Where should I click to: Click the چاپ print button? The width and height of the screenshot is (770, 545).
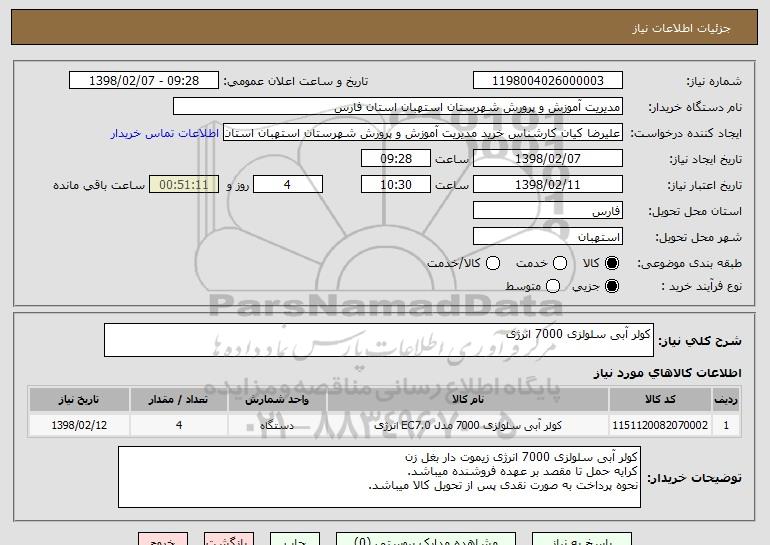(x=295, y=539)
